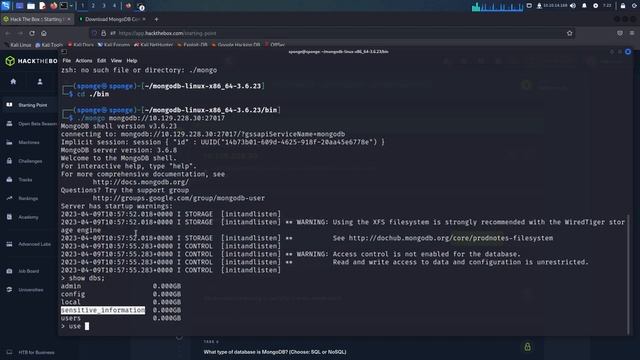Bookmark this page with star icon
This screenshot has width=640, height=360.
(x=569, y=33)
